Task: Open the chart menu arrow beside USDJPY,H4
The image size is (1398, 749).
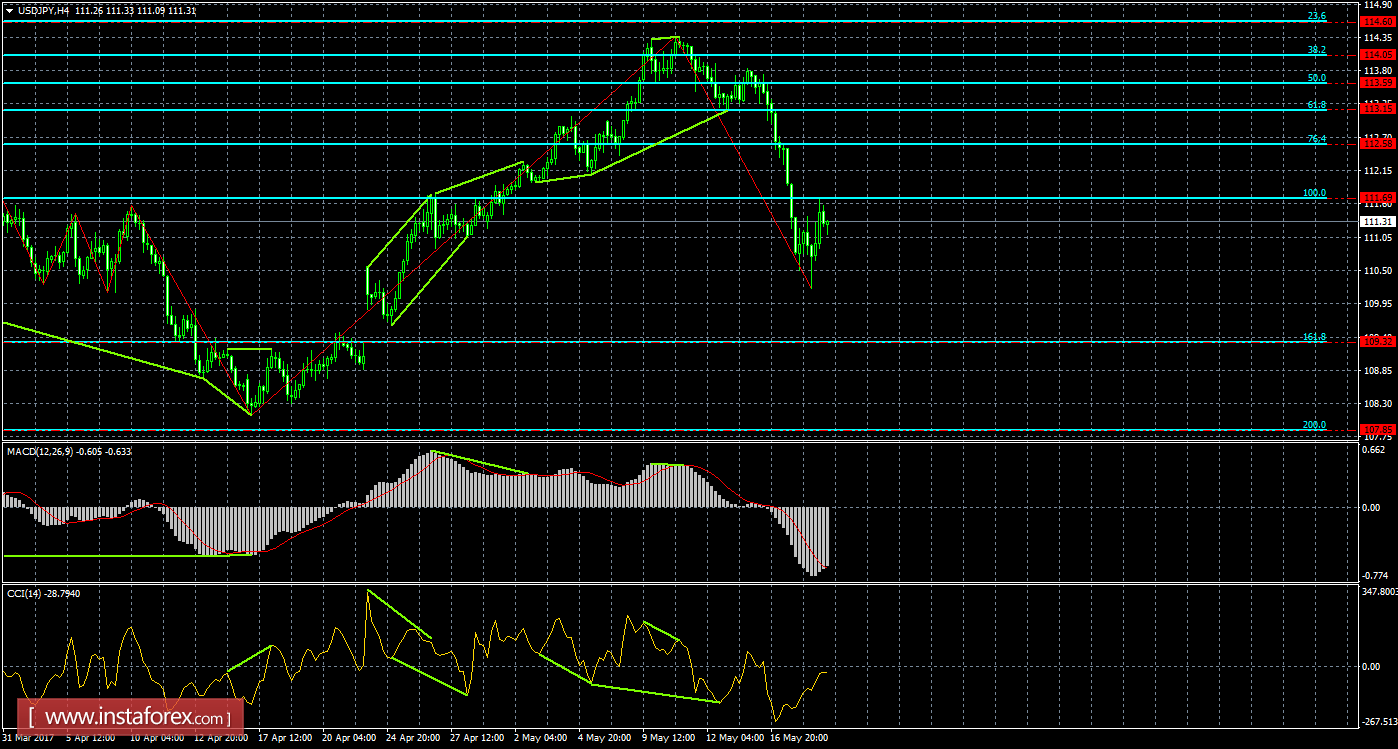Action: click(x=9, y=10)
